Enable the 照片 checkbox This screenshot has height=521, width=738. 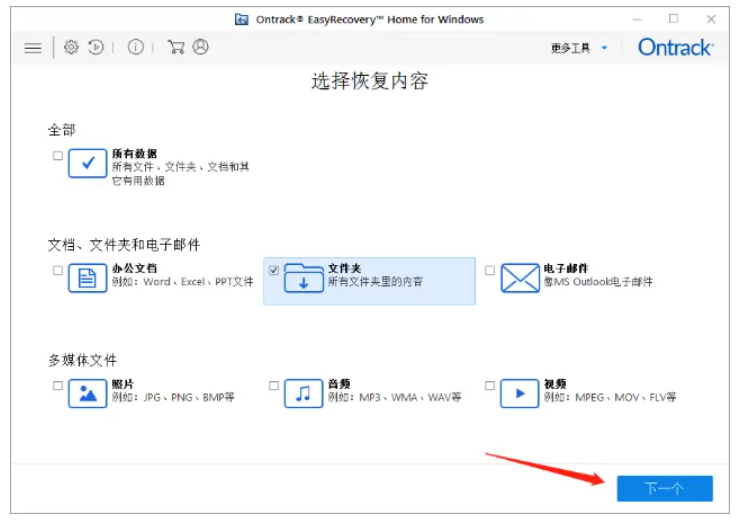click(x=58, y=385)
